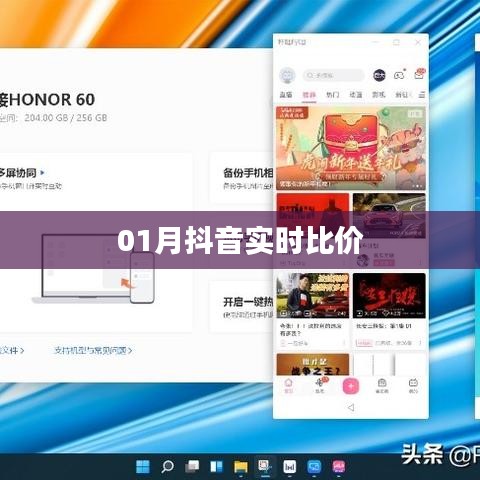Open the 动态 feed tab icon
Screen dimensions: 480x480
320,386
